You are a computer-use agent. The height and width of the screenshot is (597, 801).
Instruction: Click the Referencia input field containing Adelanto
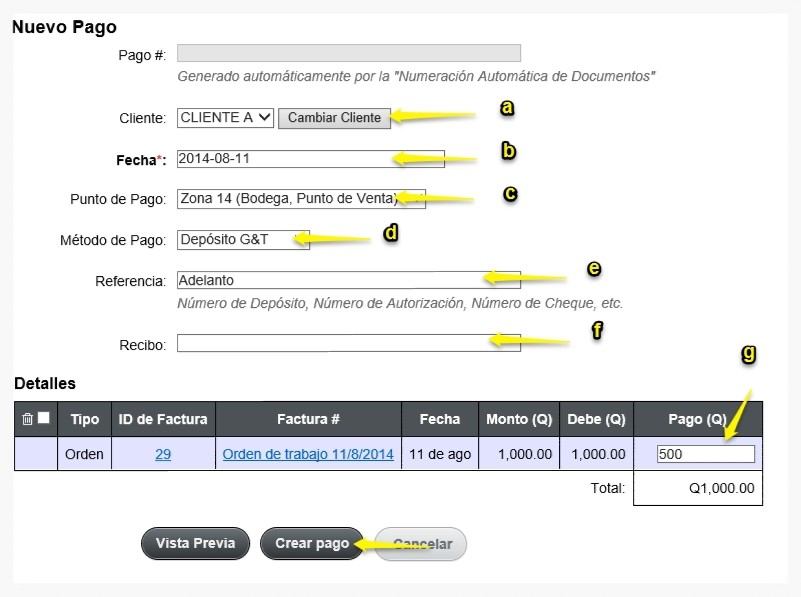(x=349, y=280)
